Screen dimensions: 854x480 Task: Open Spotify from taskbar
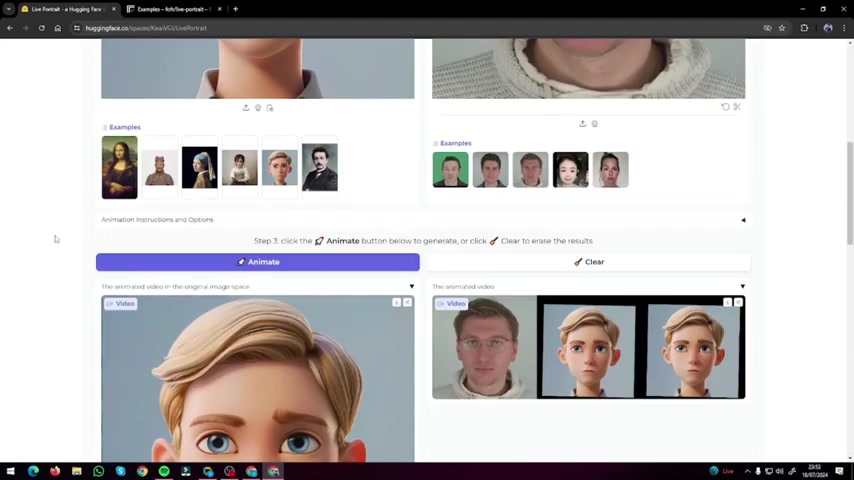[x=164, y=471]
